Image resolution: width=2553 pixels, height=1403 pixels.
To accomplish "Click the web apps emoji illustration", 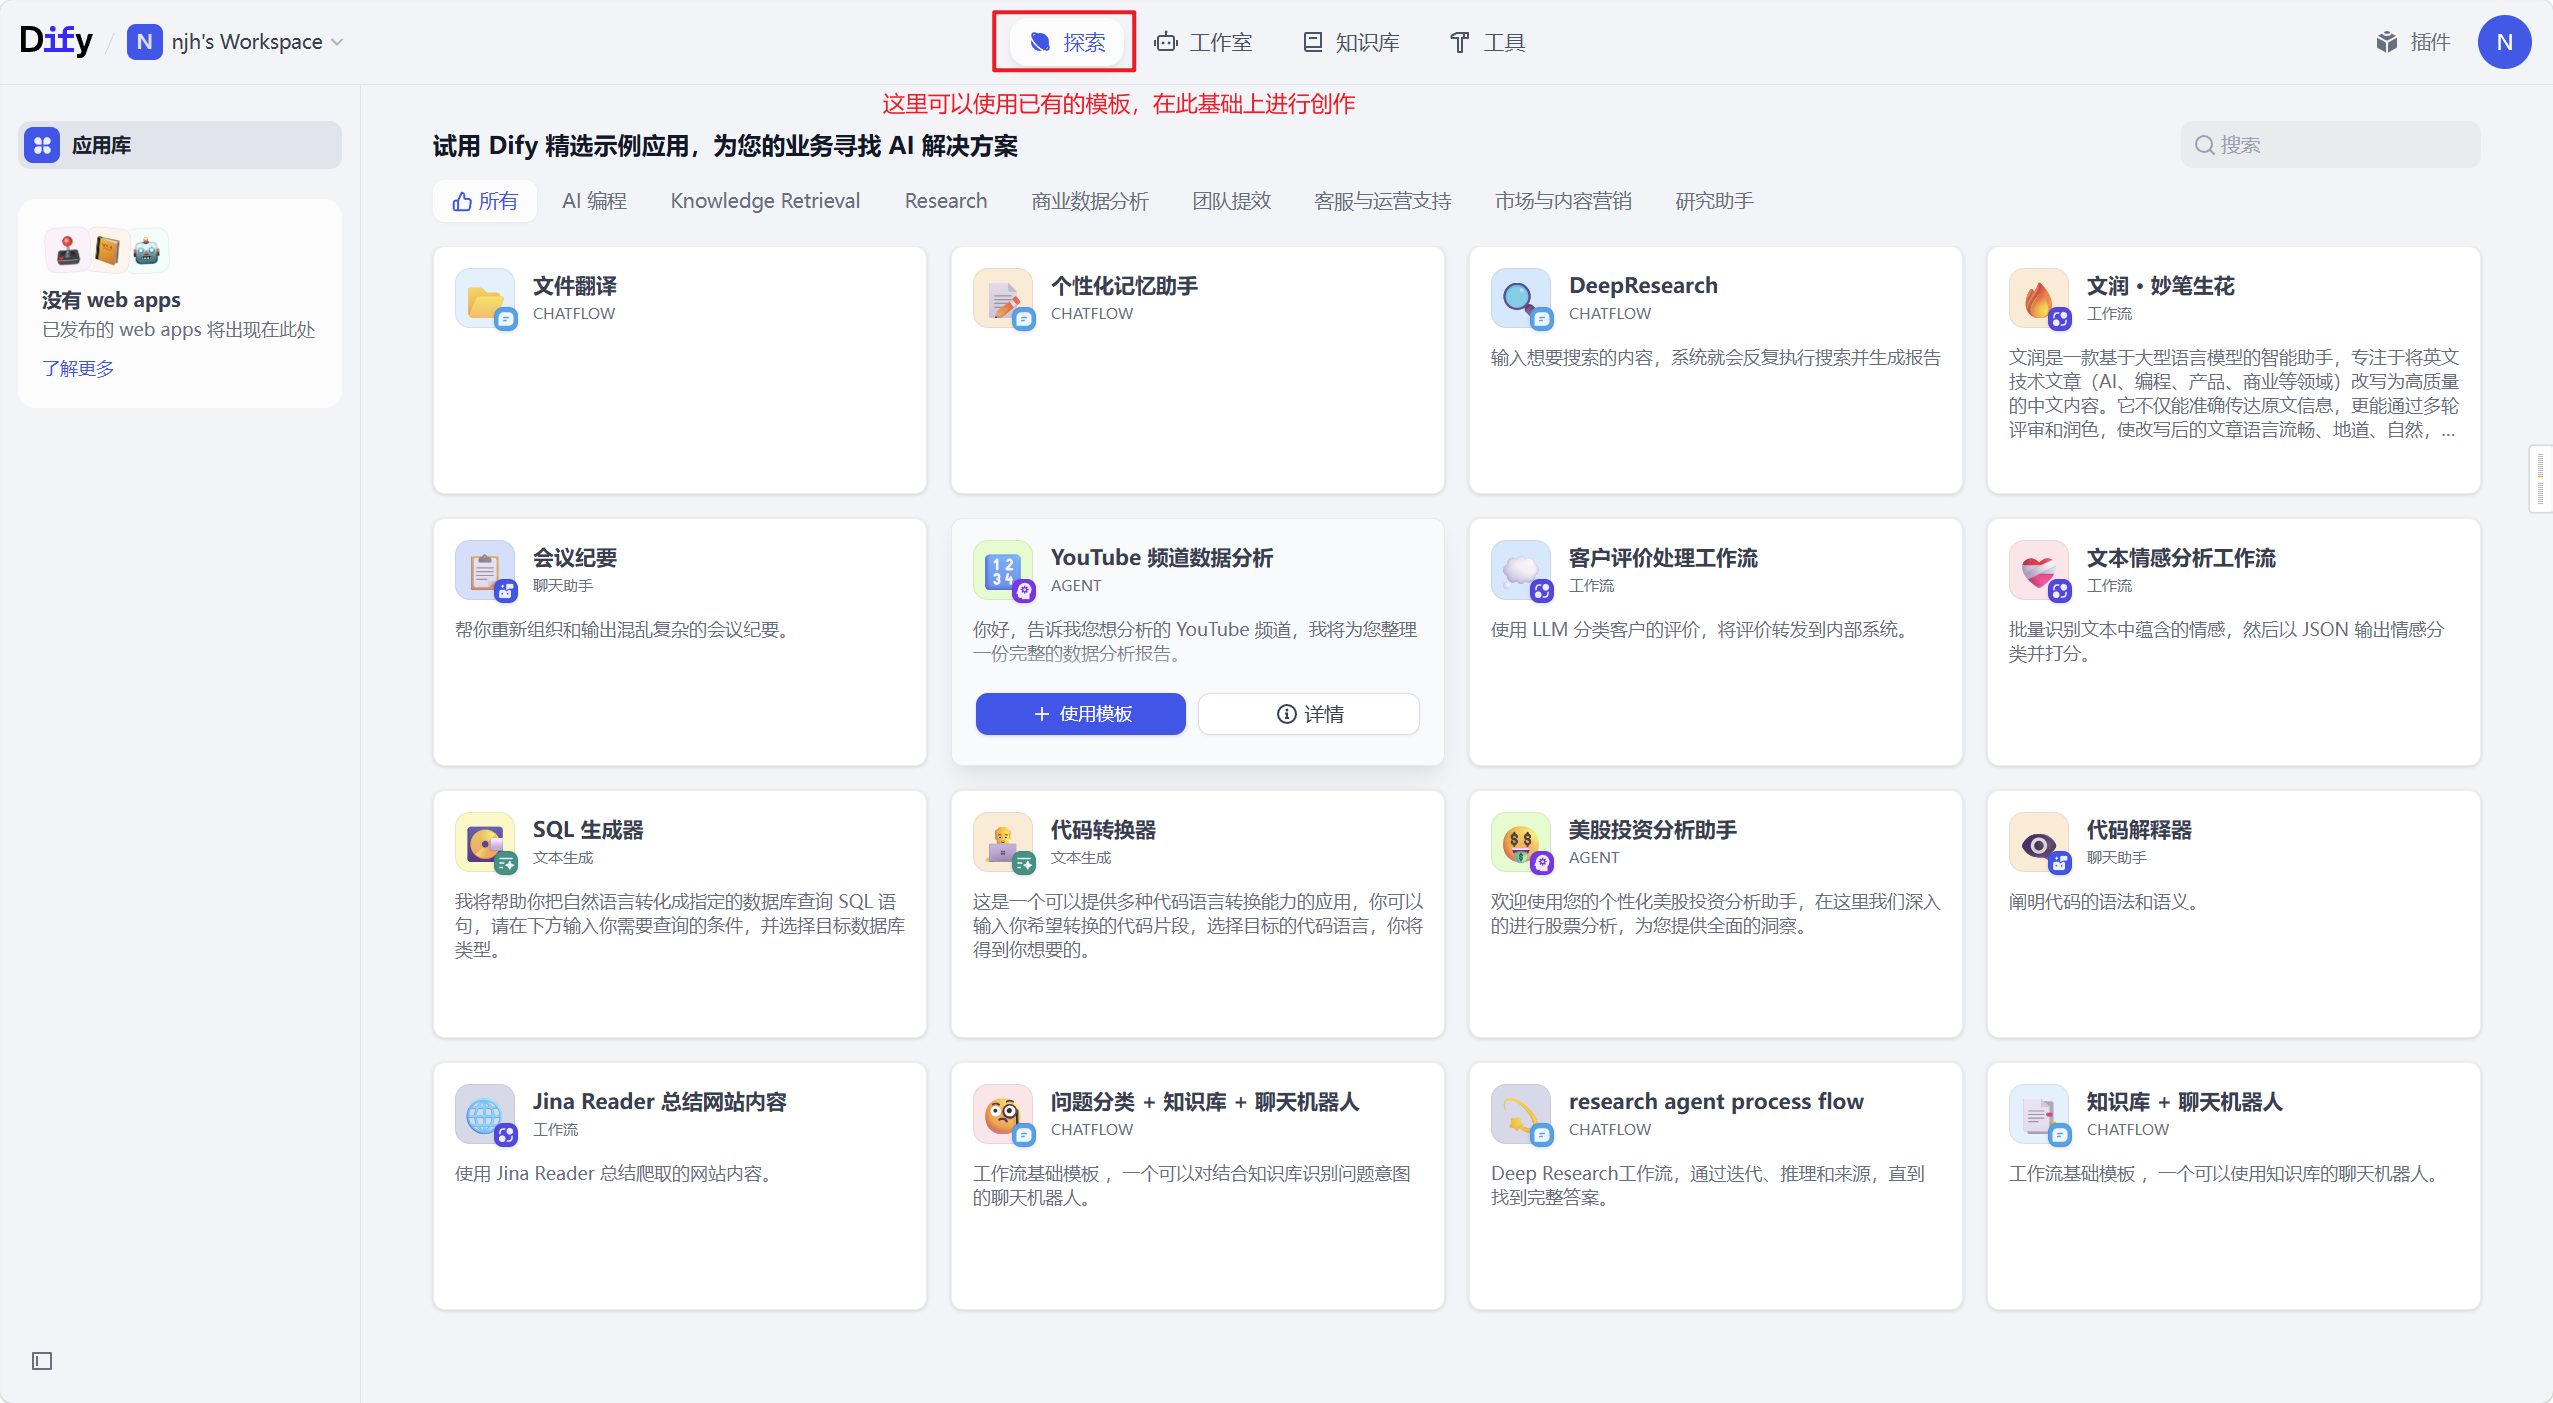I will point(107,250).
